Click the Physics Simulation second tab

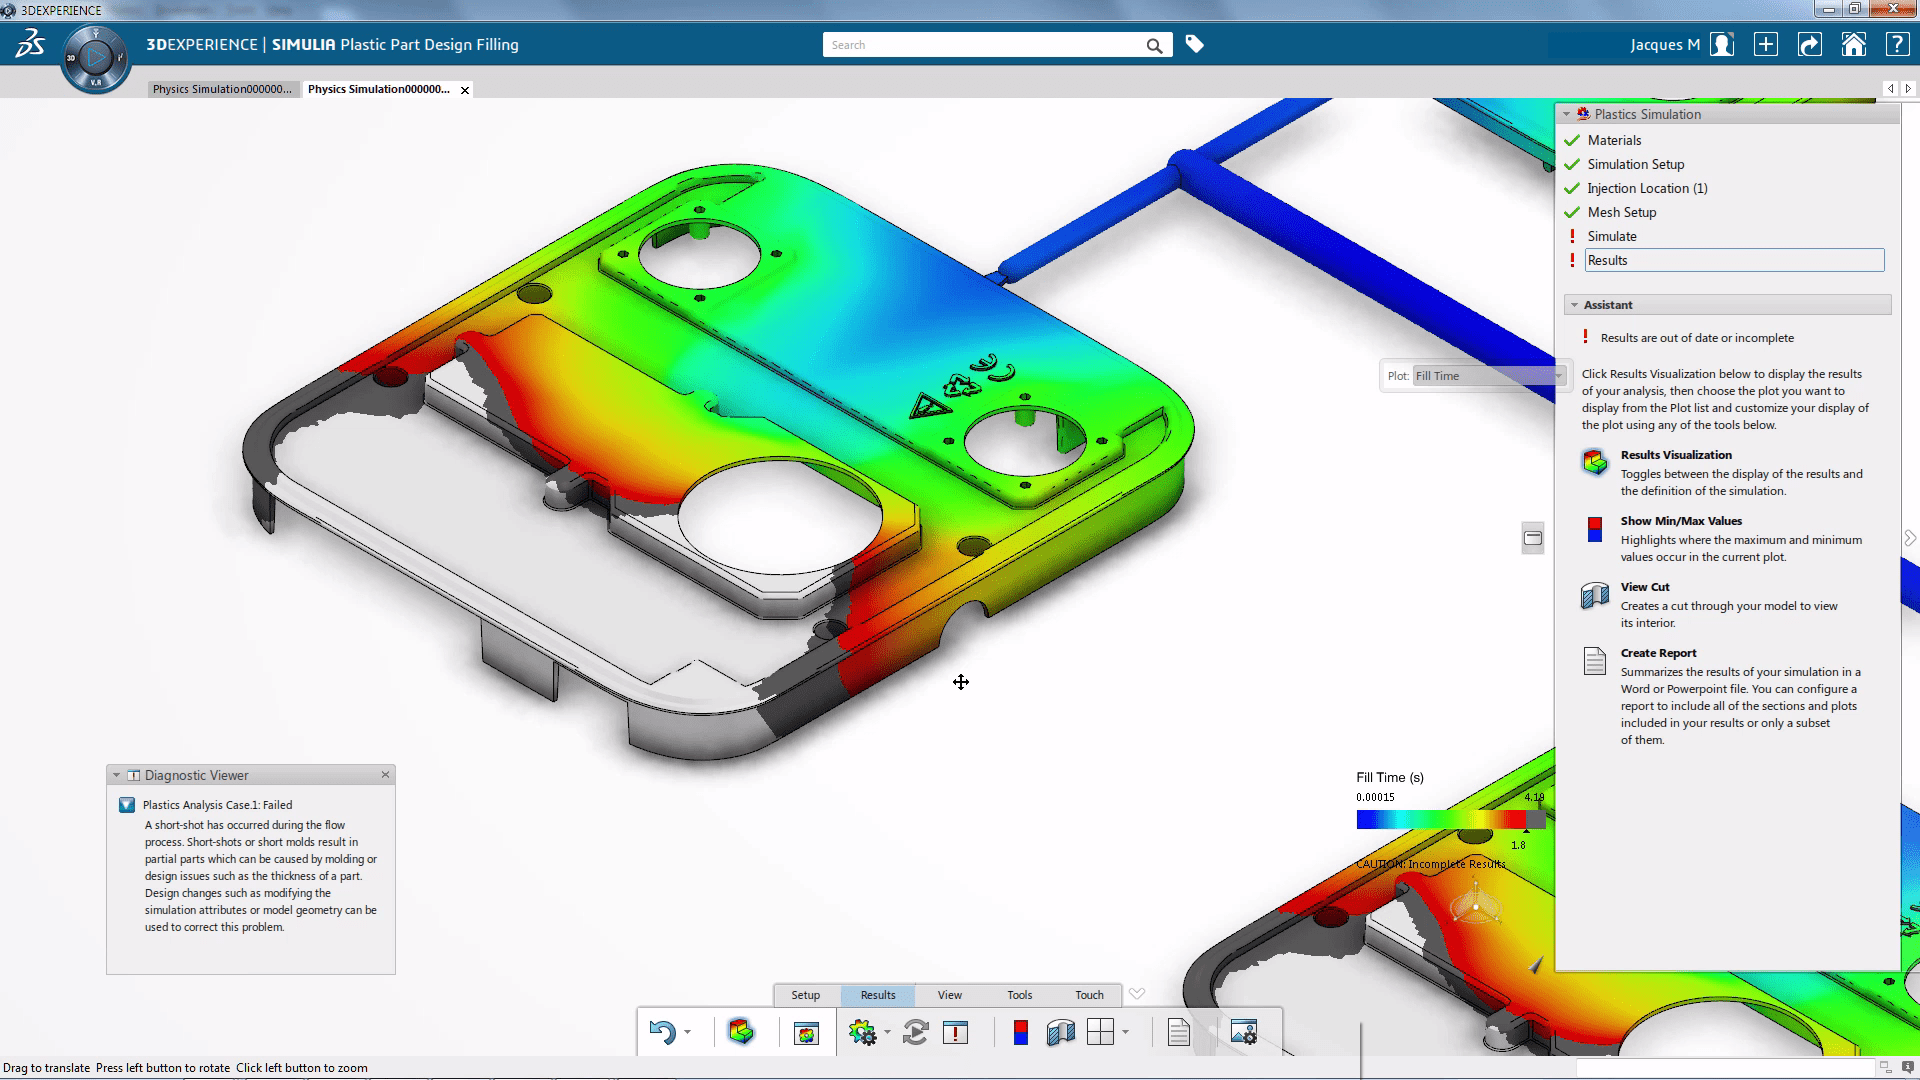pyautogui.click(x=378, y=88)
